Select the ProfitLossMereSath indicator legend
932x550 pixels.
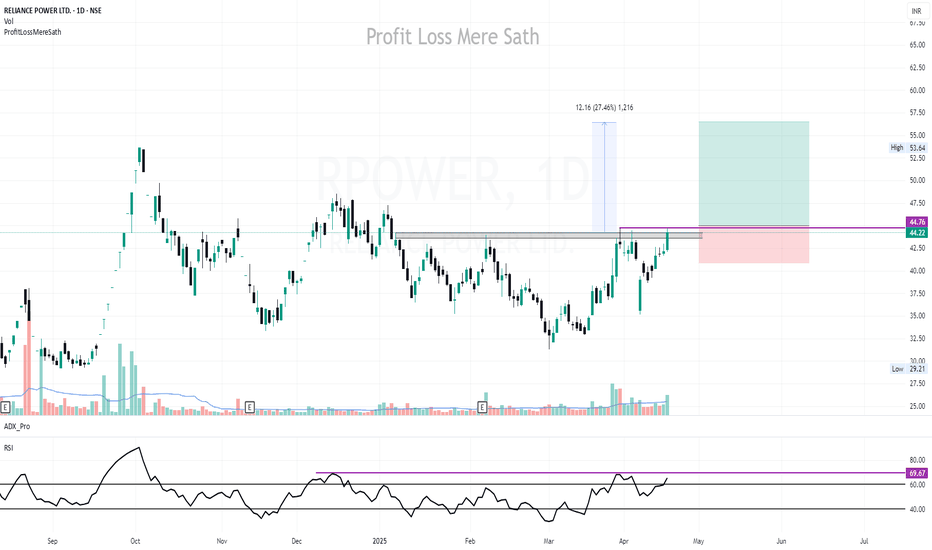[x=32, y=32]
